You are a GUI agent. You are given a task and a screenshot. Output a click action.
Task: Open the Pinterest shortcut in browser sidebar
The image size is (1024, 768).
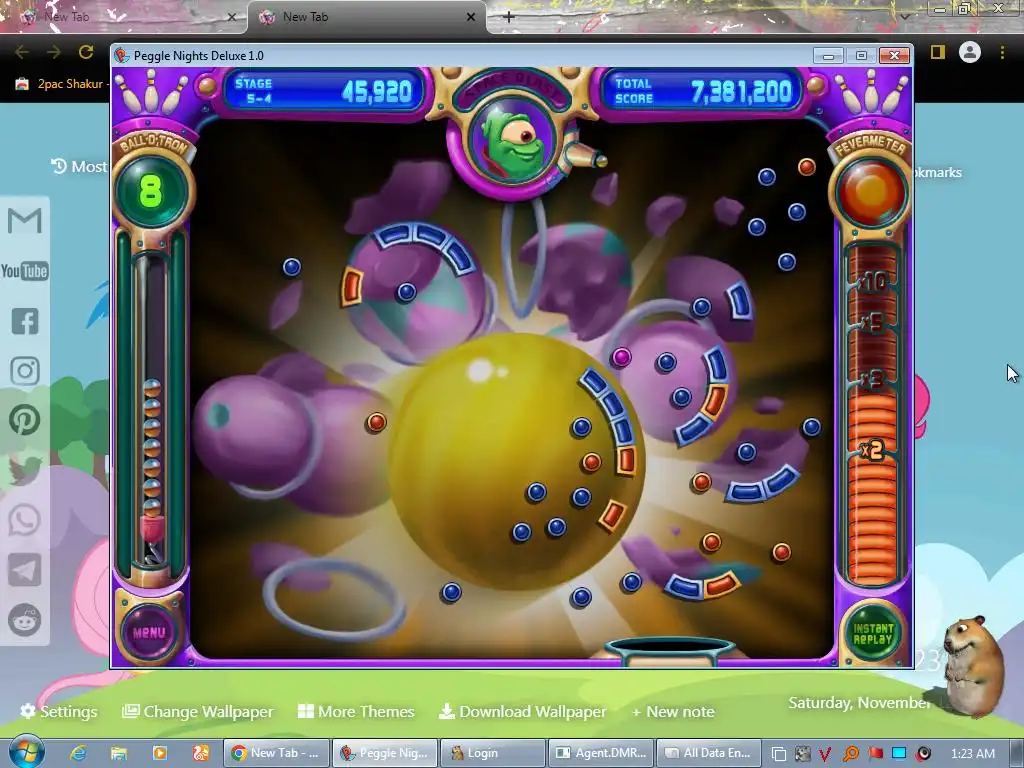coord(25,421)
